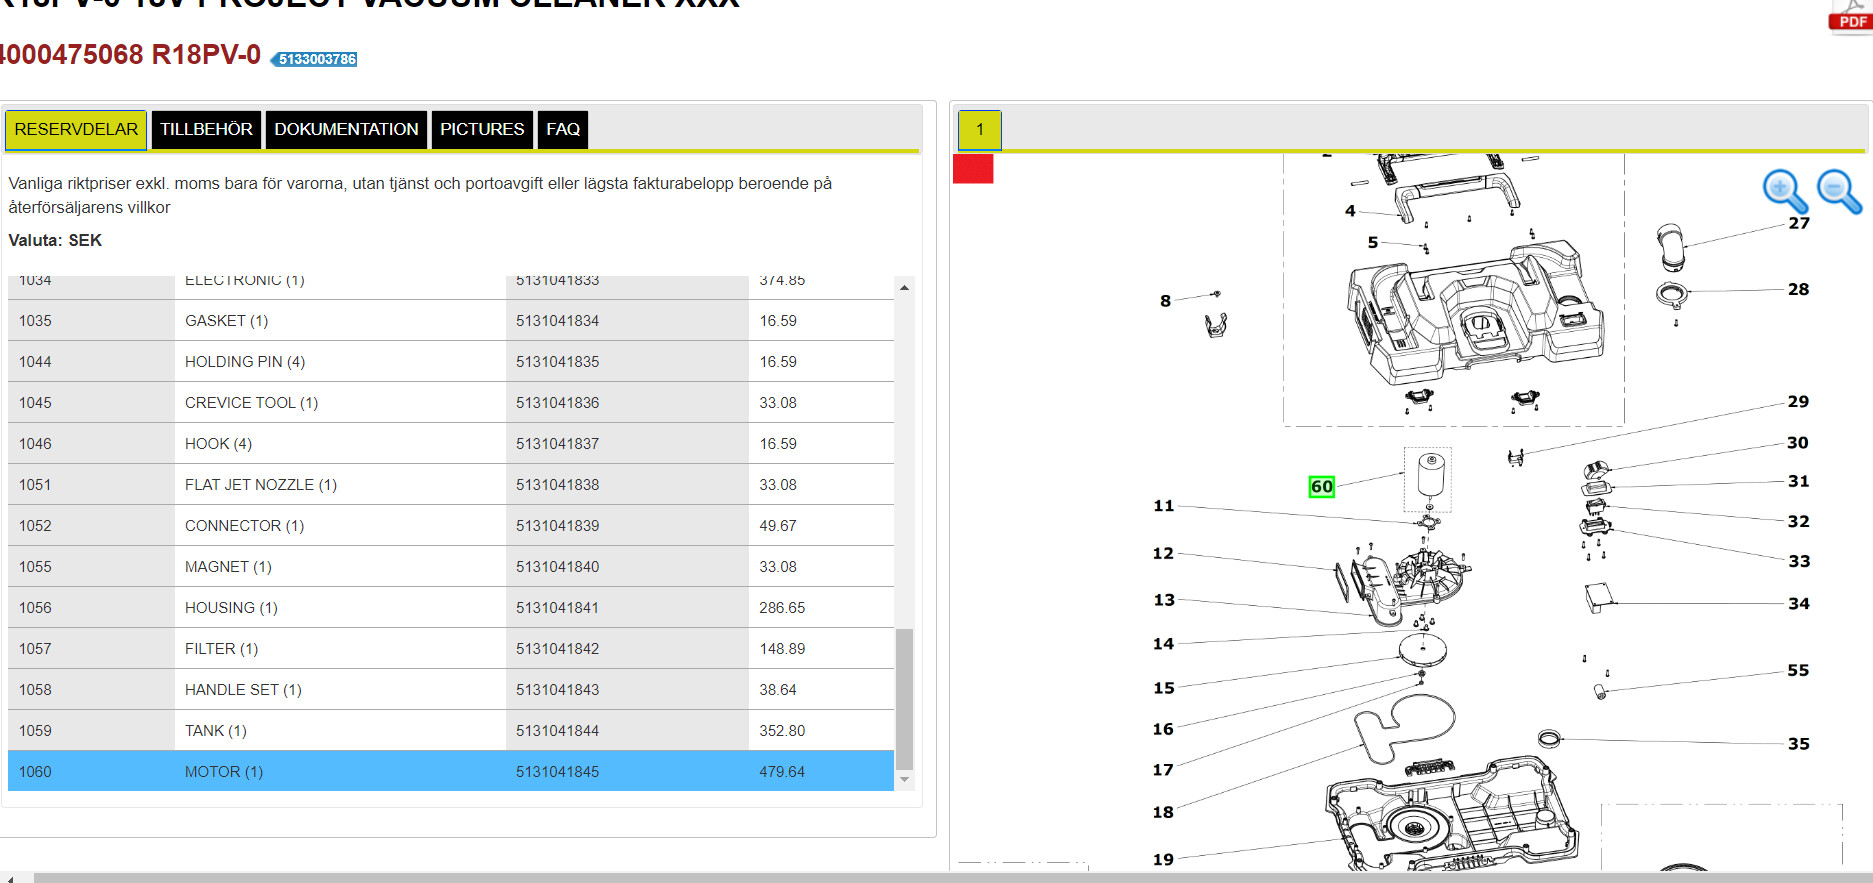1873x883 pixels.
Task: Click the TANK (1) parts row
Action: click(x=216, y=731)
